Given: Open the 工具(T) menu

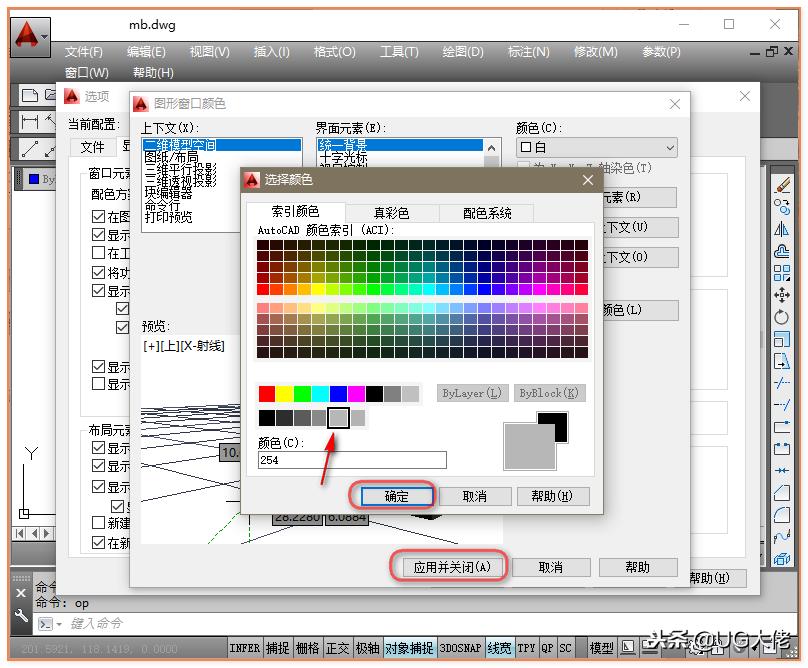Looking at the screenshot, I should click(399, 52).
